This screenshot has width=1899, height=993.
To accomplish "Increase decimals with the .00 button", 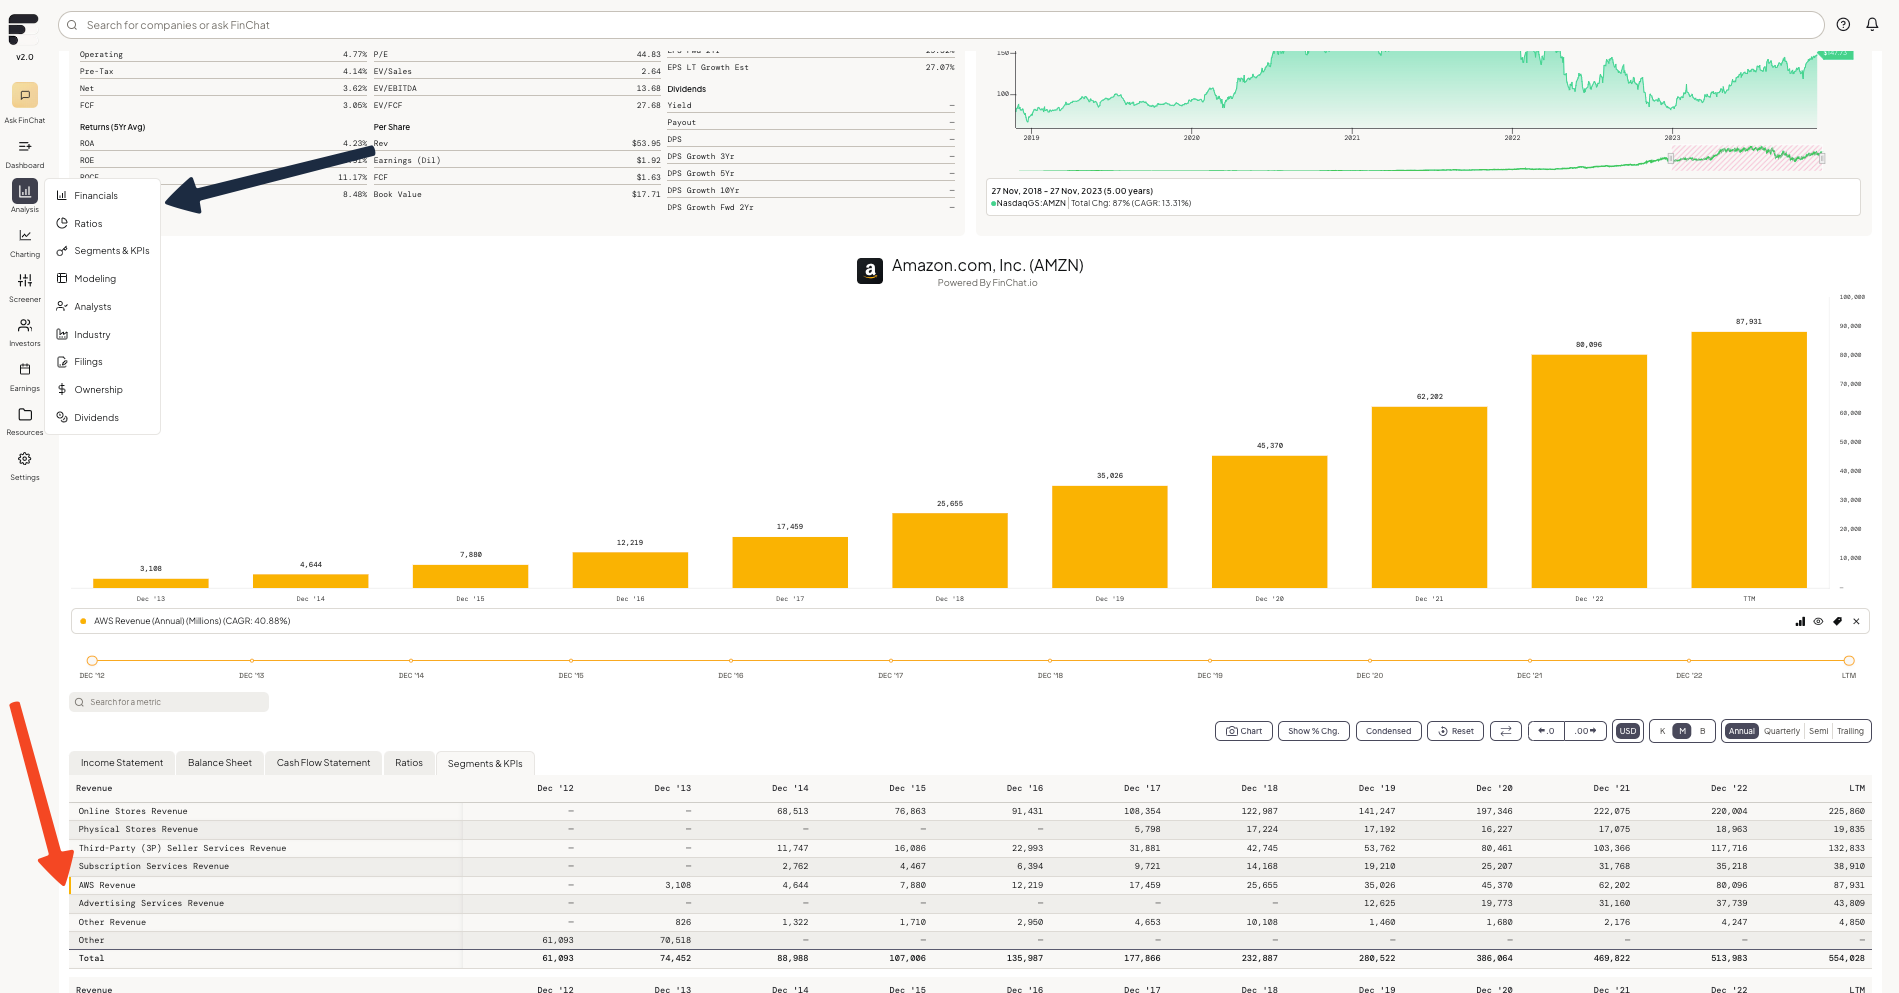I will tap(1585, 731).
